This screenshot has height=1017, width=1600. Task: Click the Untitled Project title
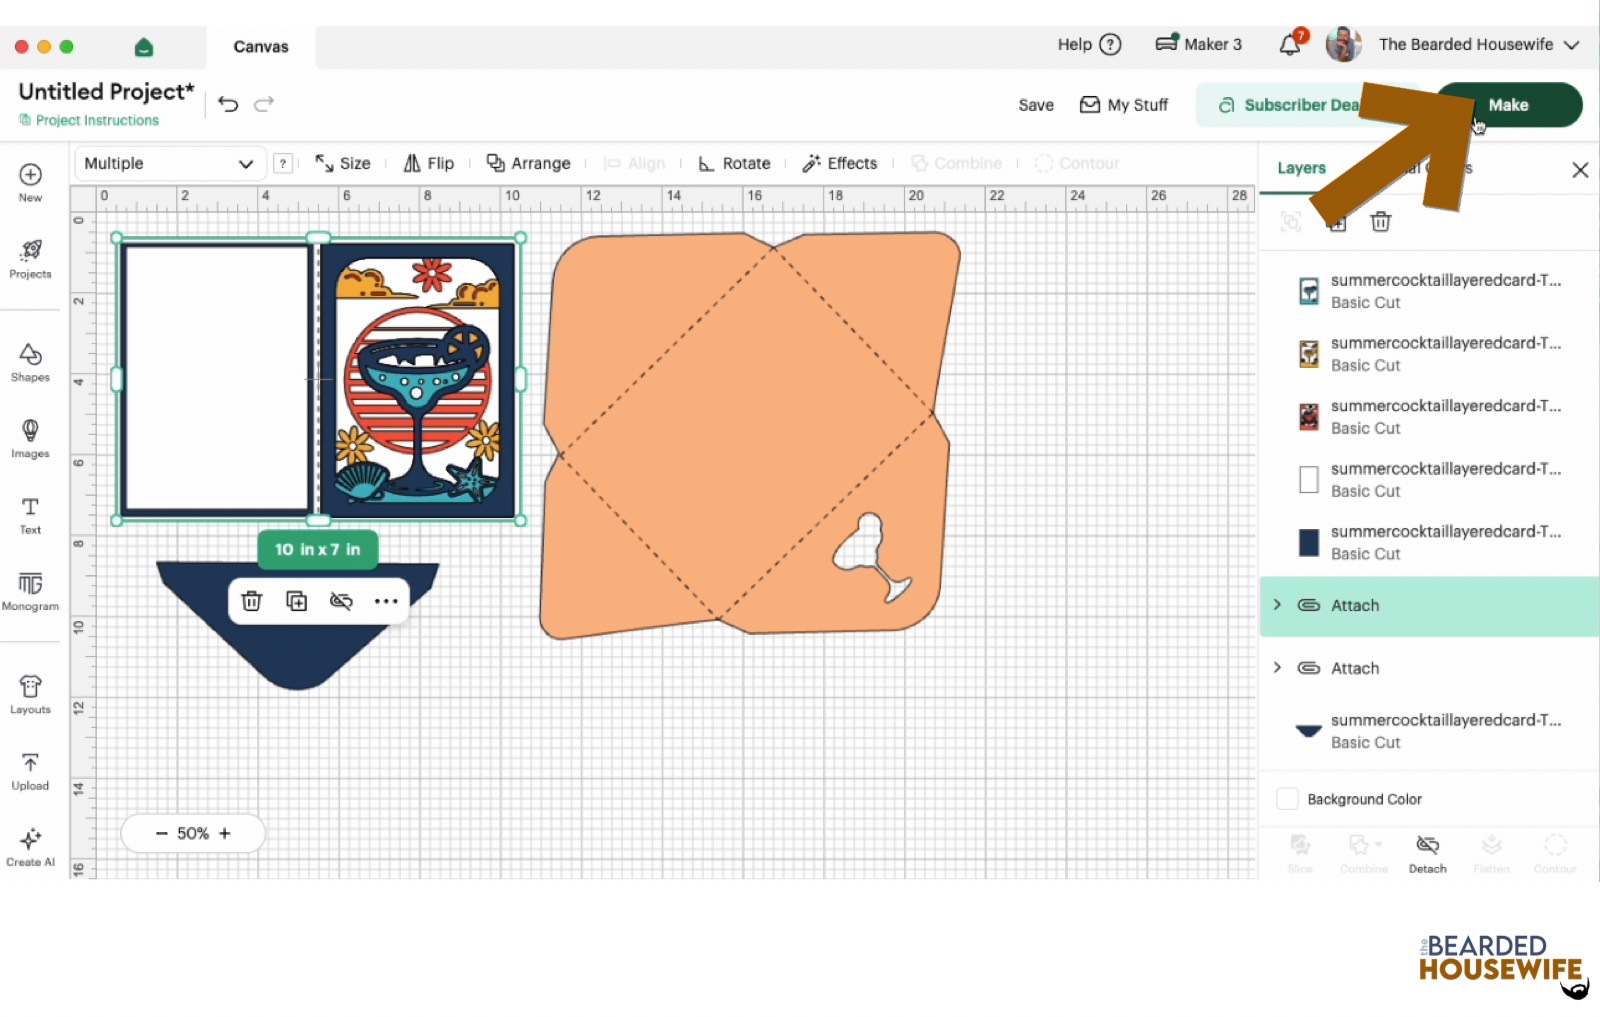(106, 91)
